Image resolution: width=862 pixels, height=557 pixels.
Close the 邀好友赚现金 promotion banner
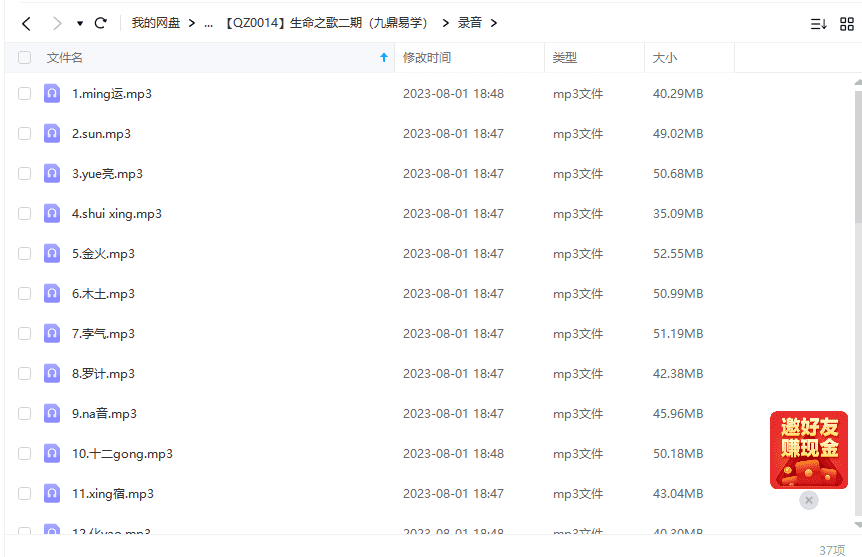tap(809, 500)
